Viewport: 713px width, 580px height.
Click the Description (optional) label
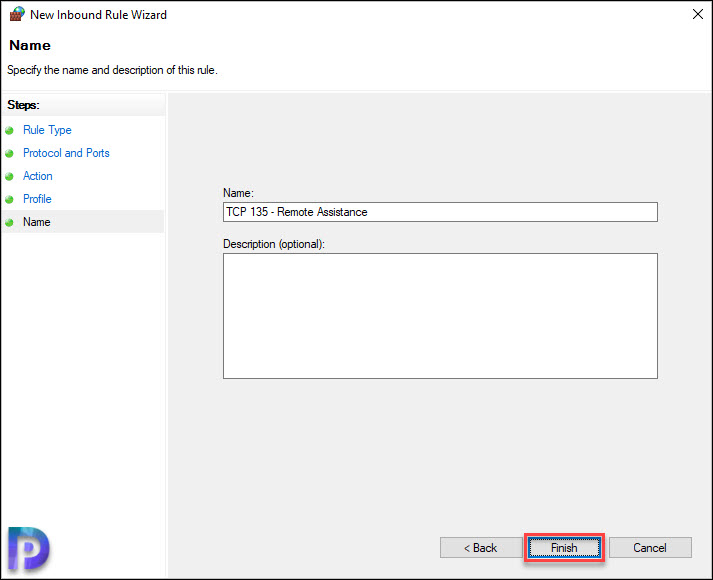pos(274,244)
